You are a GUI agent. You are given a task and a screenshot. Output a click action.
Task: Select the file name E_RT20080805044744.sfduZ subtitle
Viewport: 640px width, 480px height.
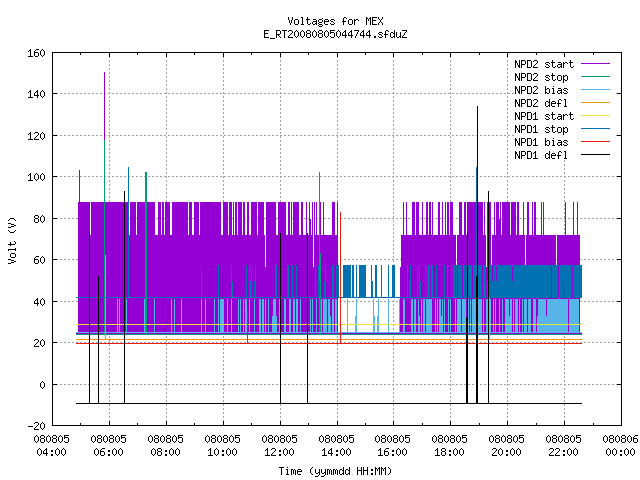coord(335,34)
